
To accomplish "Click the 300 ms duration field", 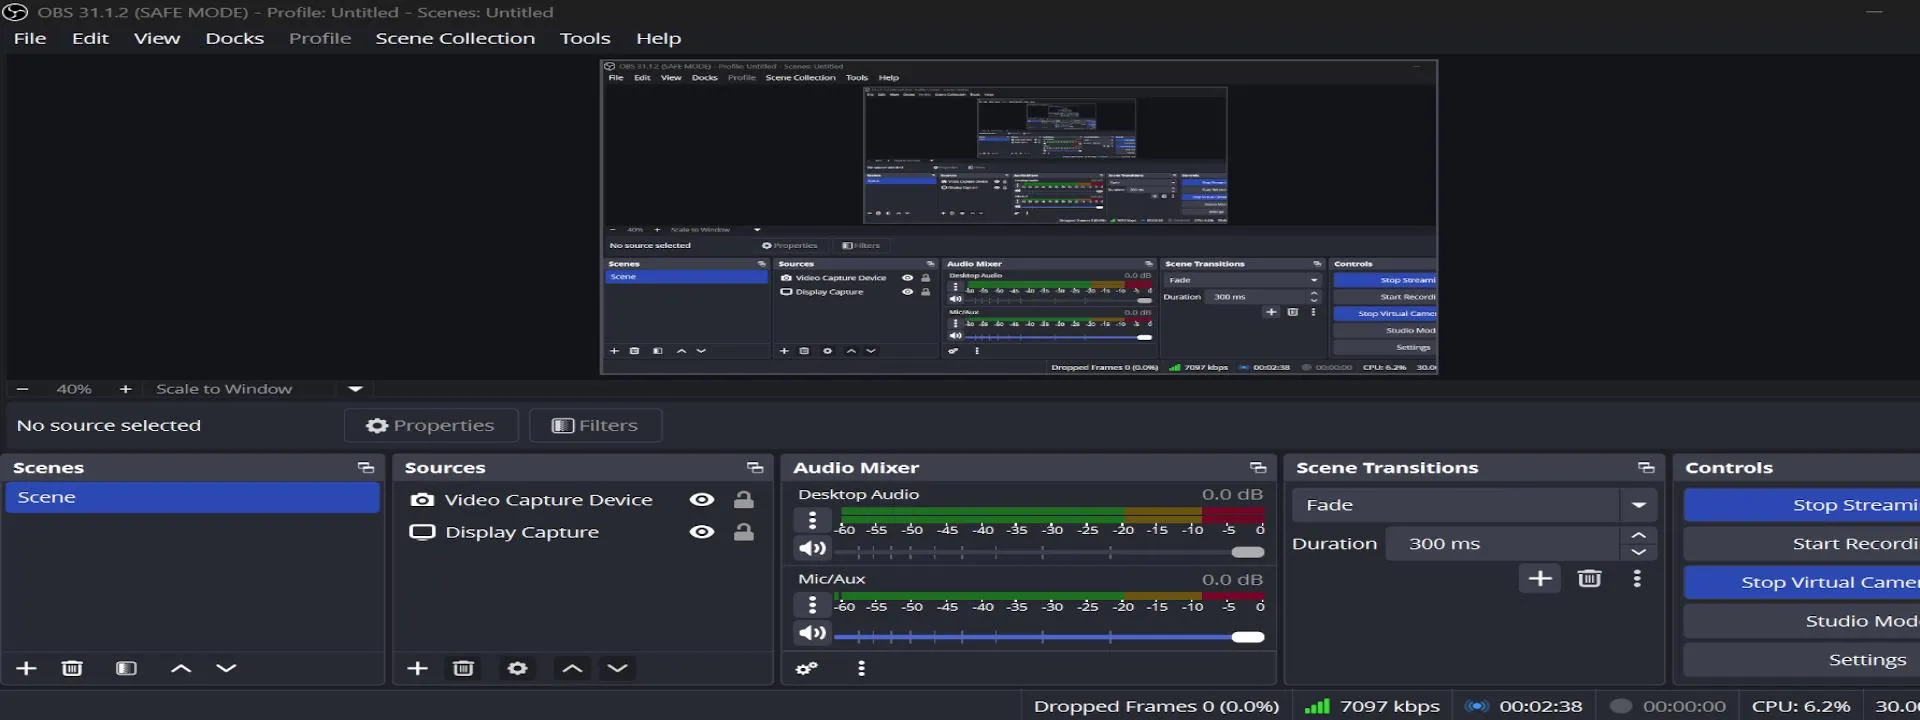I will coord(1503,544).
